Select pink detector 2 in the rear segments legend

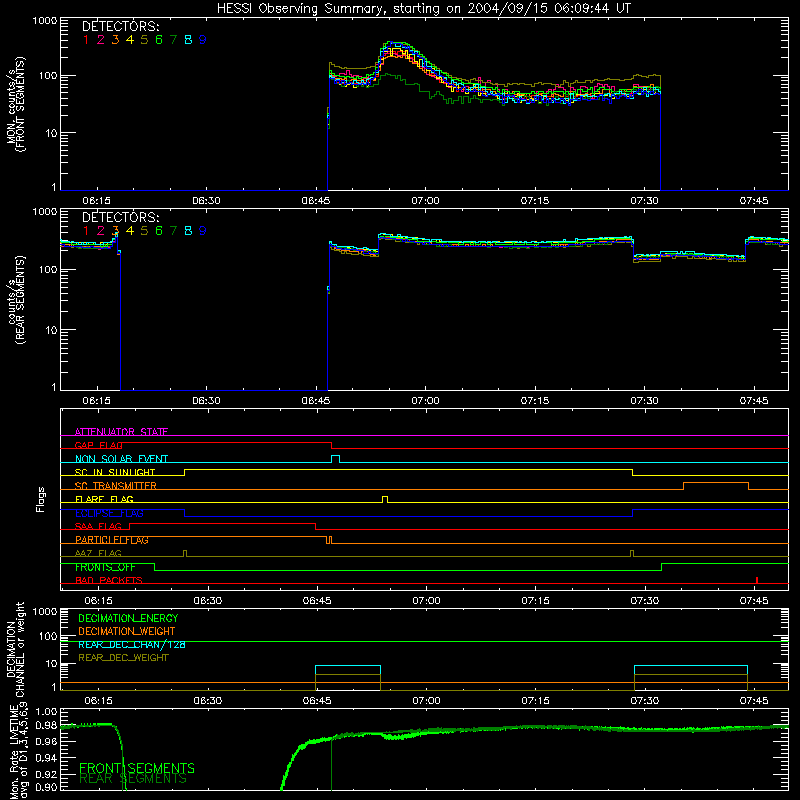pos(101,231)
